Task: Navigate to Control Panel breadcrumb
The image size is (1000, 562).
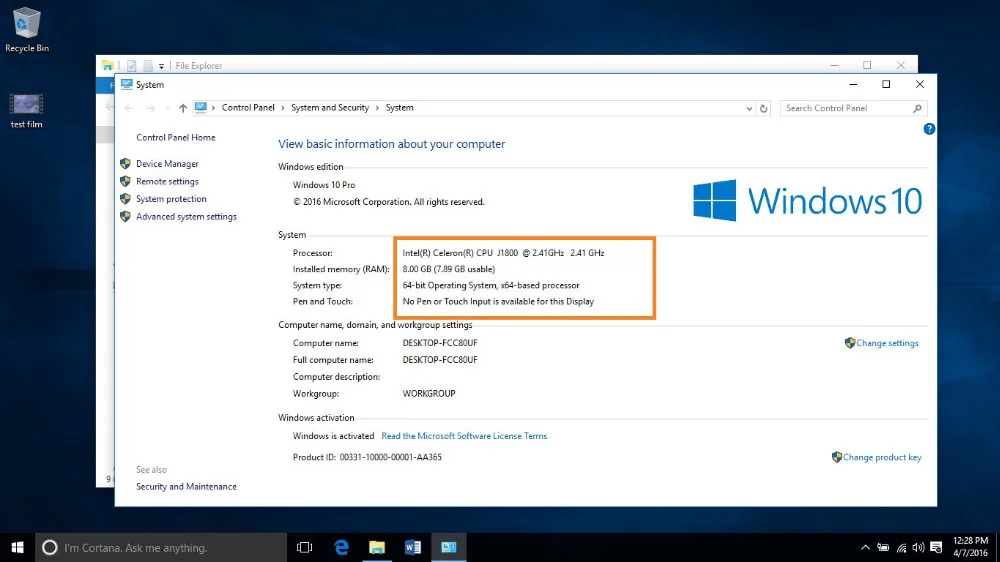Action: [248, 108]
